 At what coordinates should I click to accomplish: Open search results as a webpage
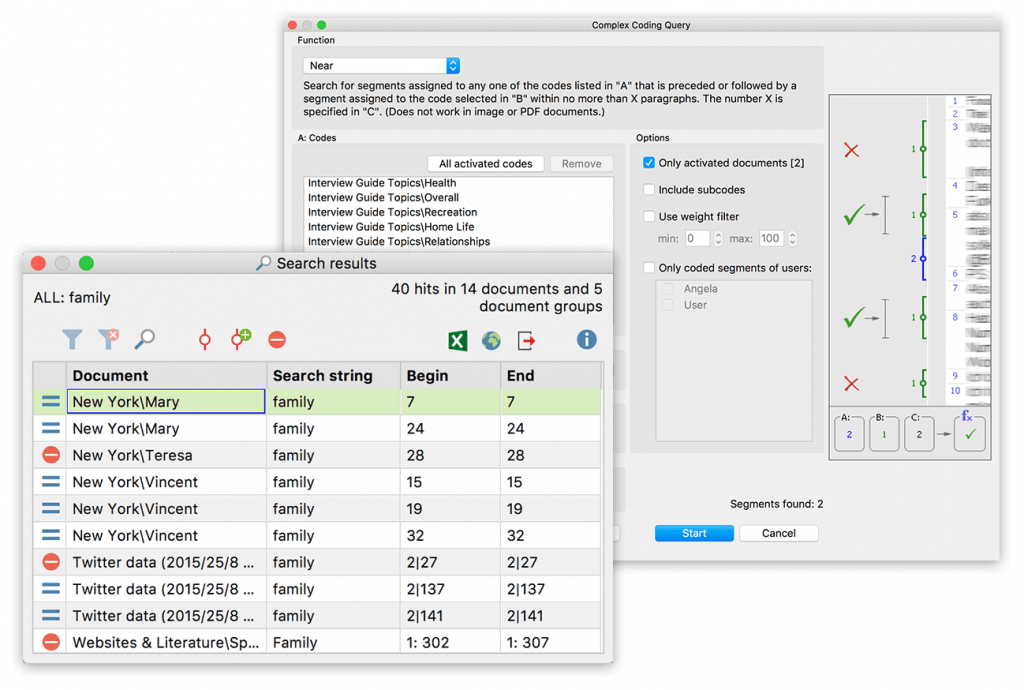(490, 341)
